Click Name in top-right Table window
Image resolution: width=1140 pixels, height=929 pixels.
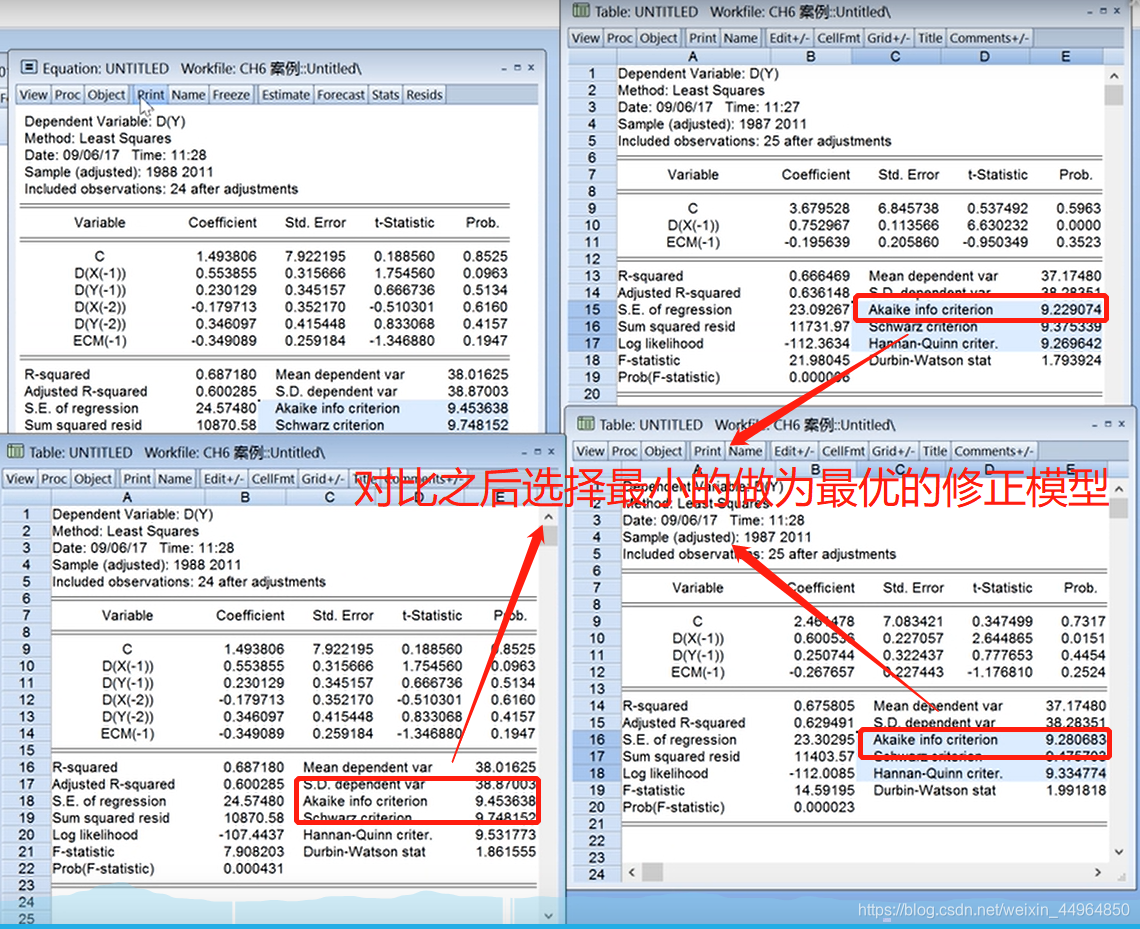[740, 38]
